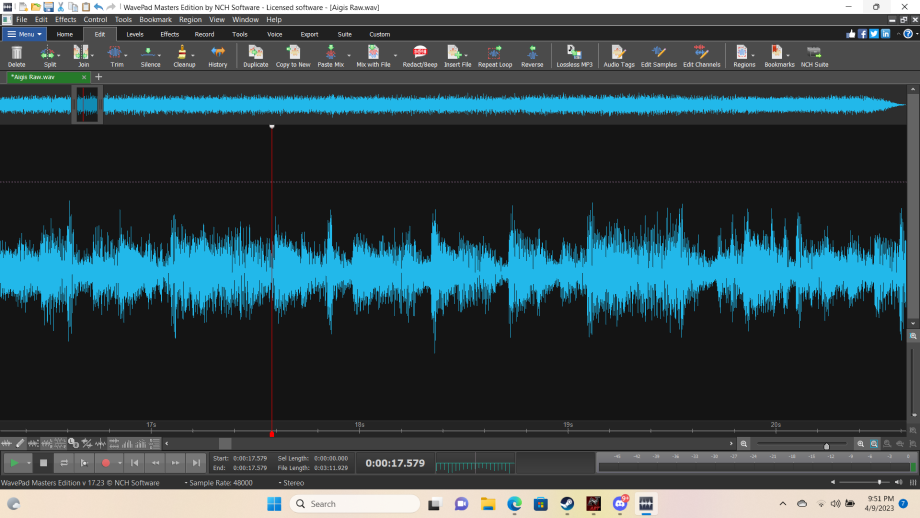Open the Regions tool

[742, 56]
